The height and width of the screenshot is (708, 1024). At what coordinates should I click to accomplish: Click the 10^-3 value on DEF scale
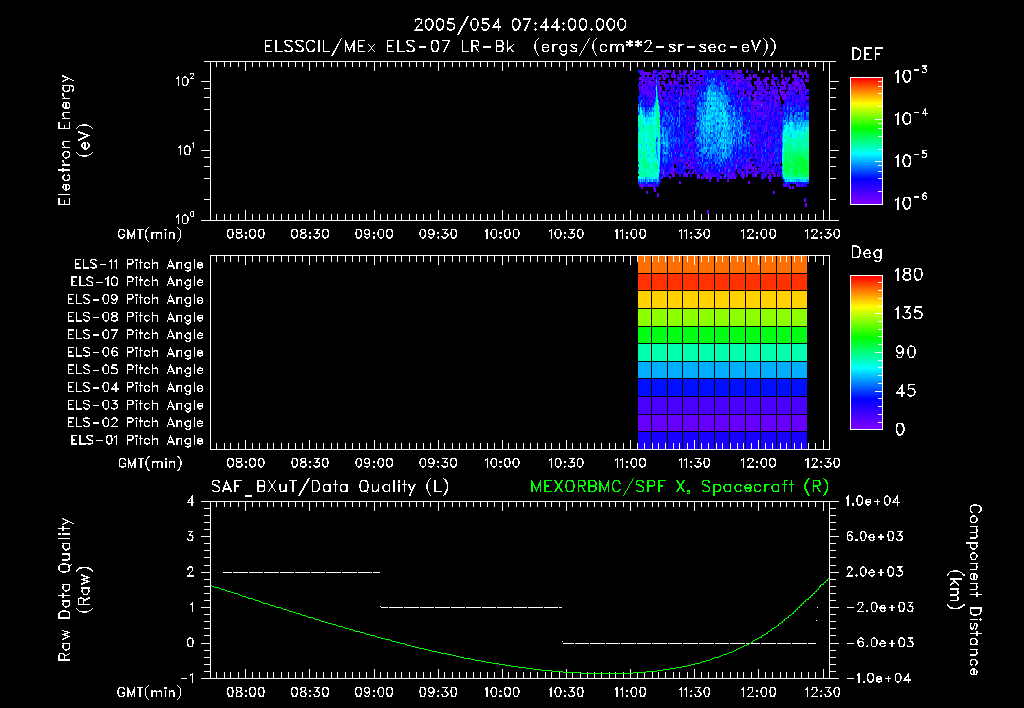910,76
